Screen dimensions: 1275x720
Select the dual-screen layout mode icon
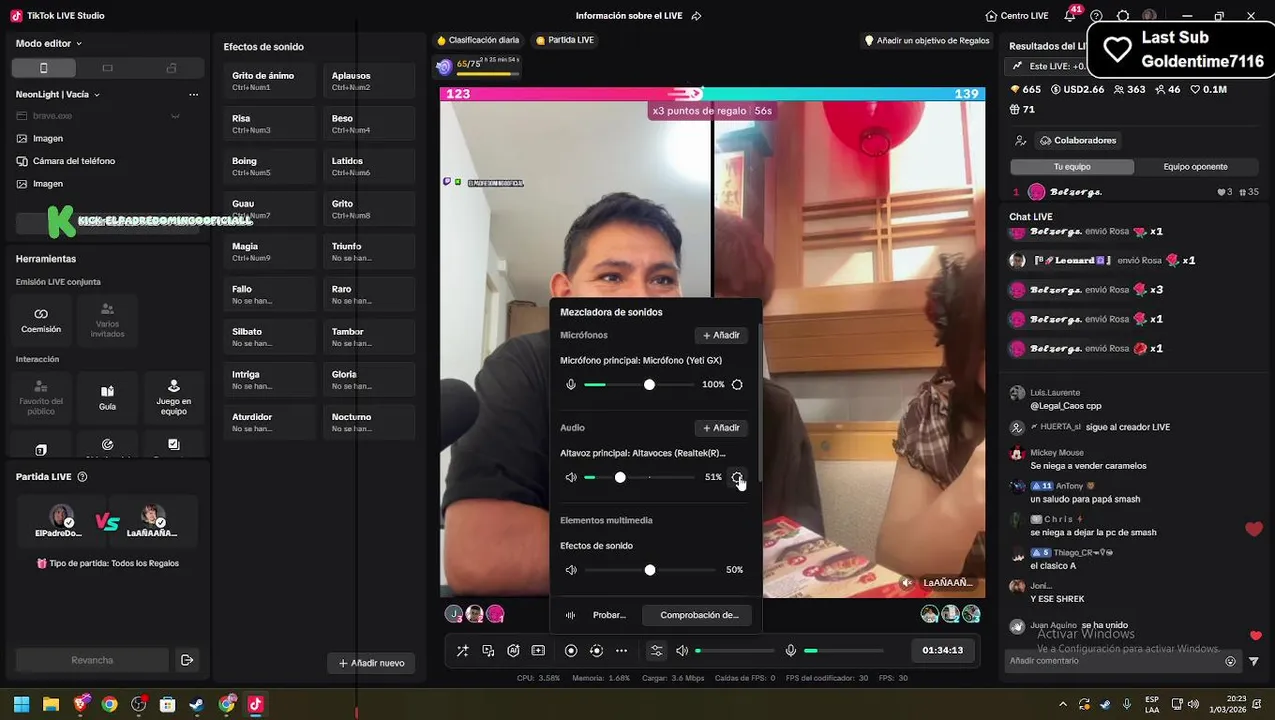pyautogui.click(x=171, y=68)
